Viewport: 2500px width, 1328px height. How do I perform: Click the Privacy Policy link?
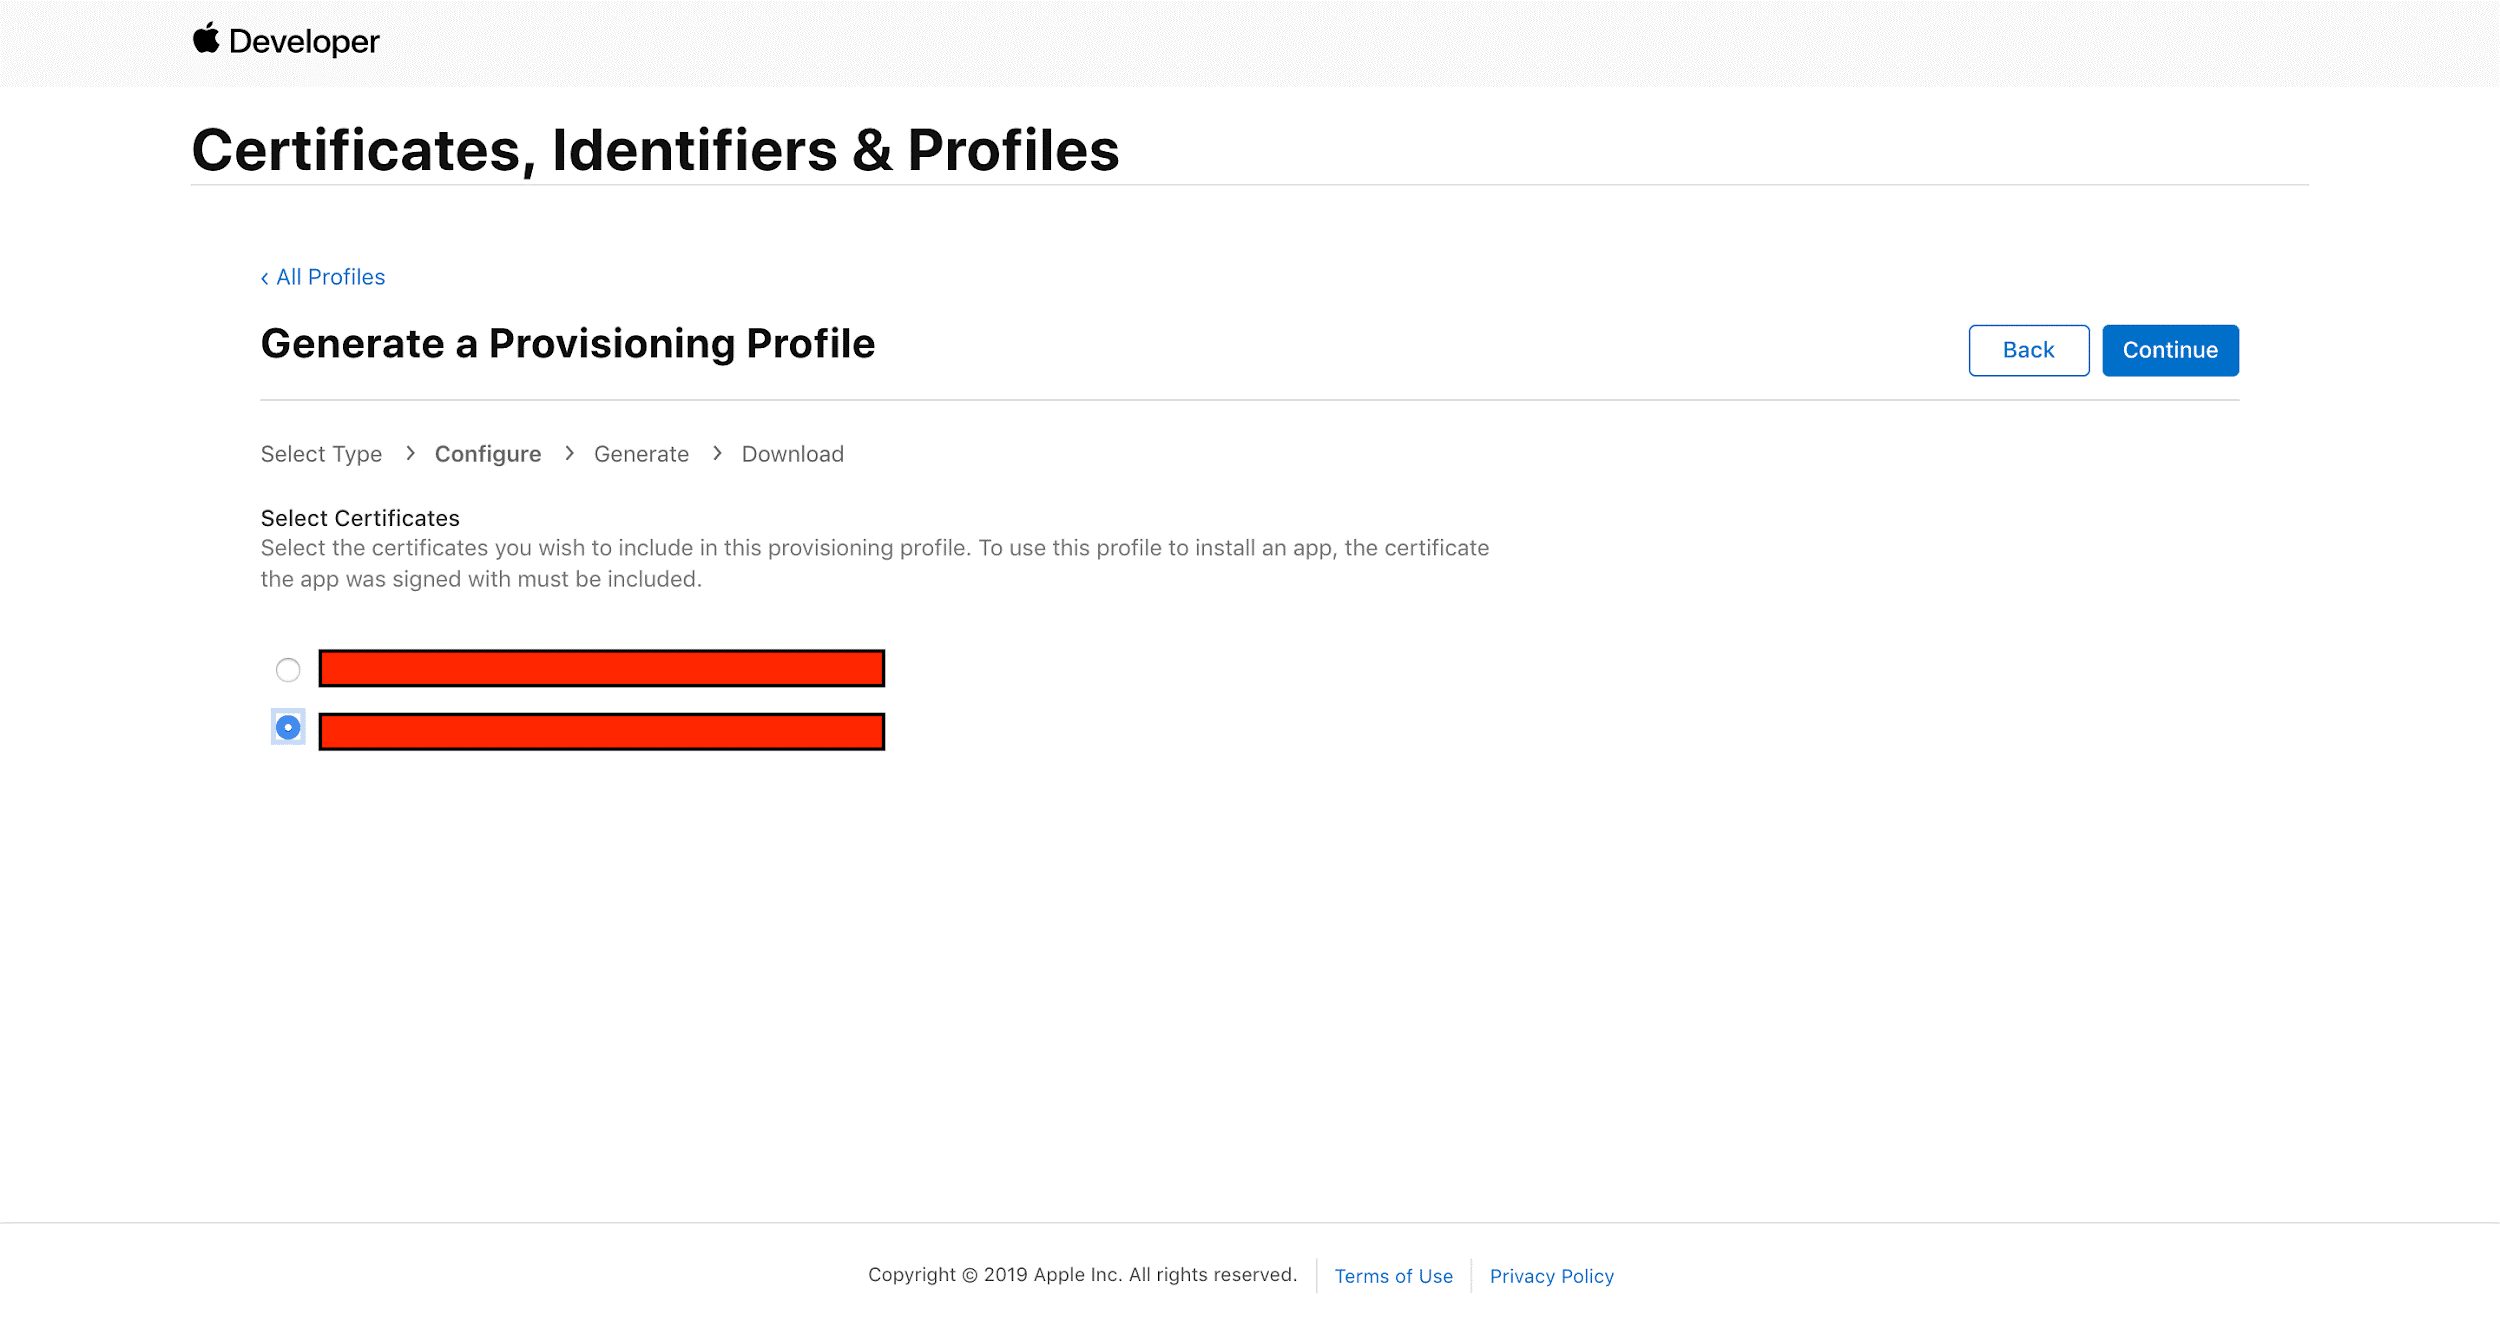click(1553, 1275)
